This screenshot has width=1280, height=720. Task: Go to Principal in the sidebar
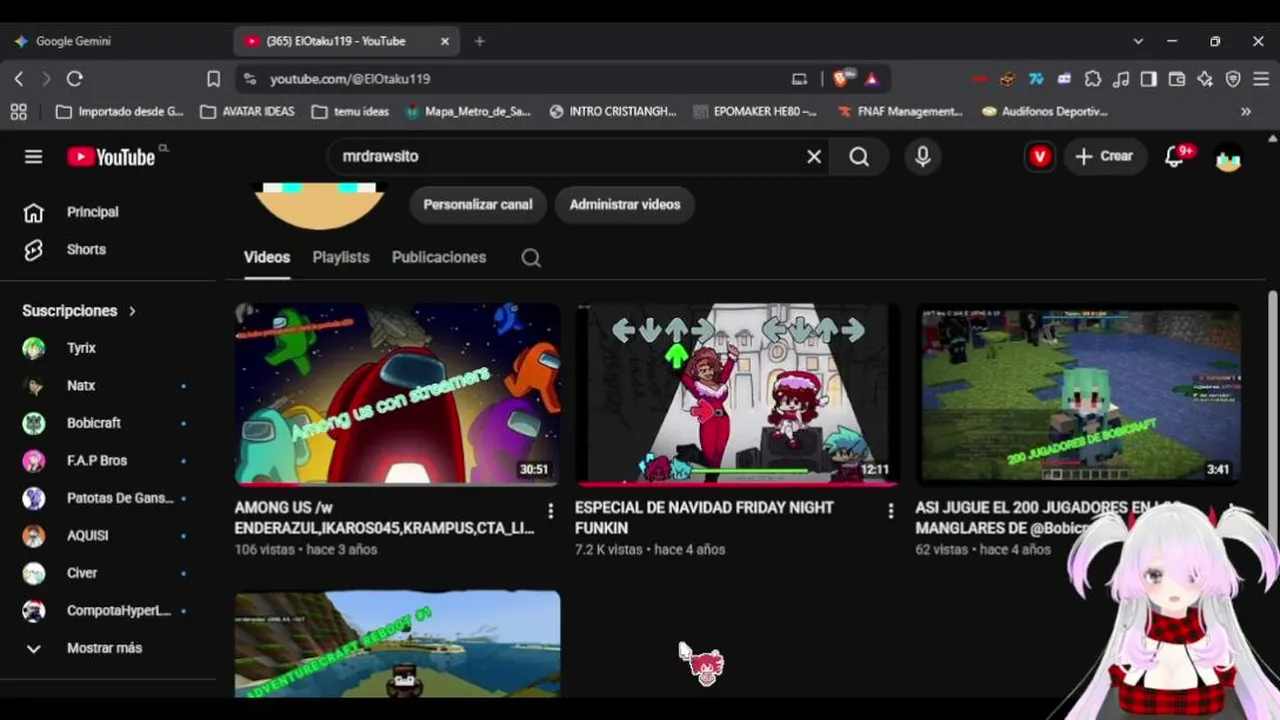pyautogui.click(x=93, y=212)
